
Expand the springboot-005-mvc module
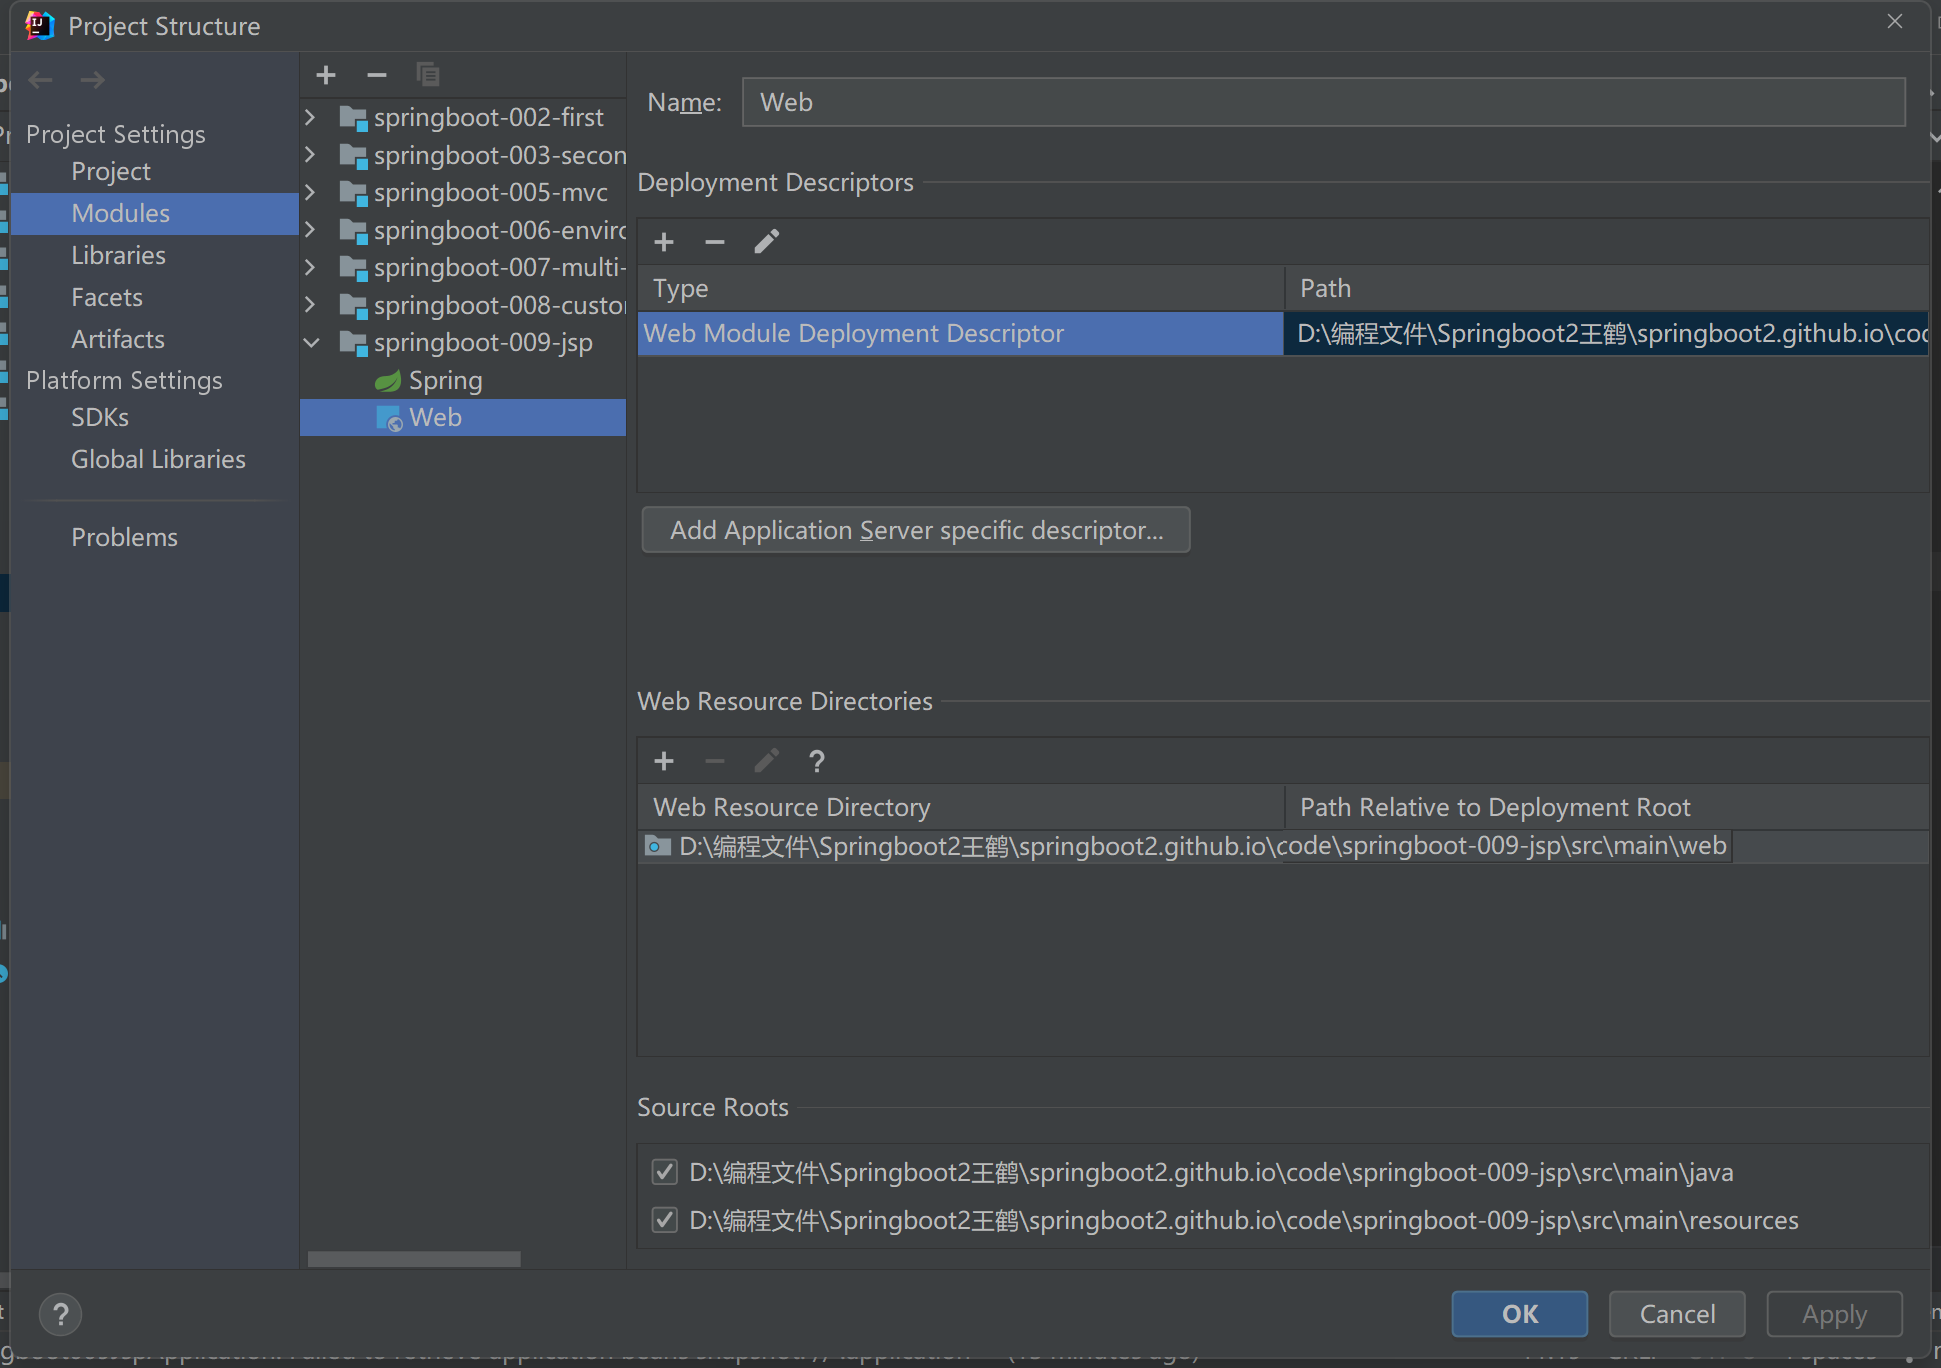click(x=311, y=192)
